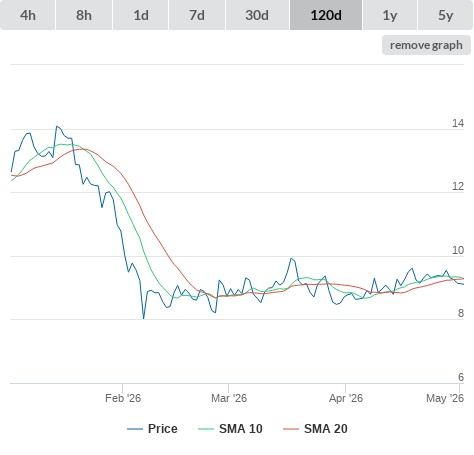
Task: Click the Feb '26 axis label
Action: 123,398
